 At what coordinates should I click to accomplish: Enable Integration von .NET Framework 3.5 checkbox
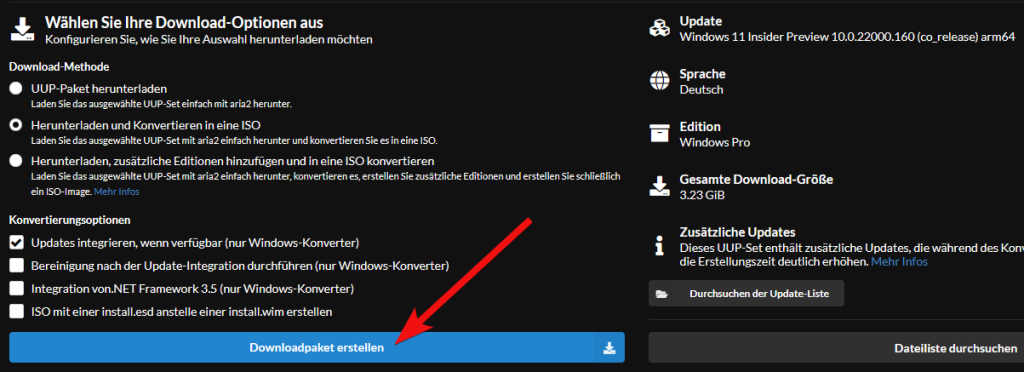(x=16, y=288)
